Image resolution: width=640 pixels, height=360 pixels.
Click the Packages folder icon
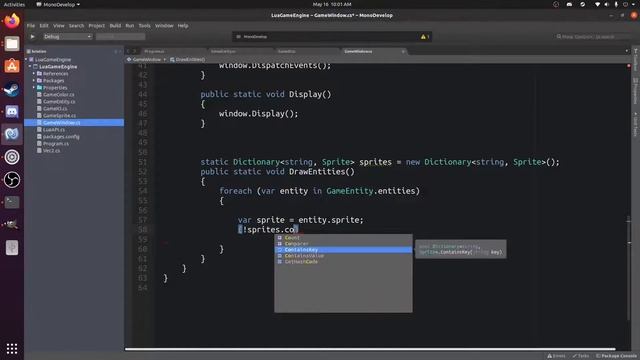tap(39, 80)
